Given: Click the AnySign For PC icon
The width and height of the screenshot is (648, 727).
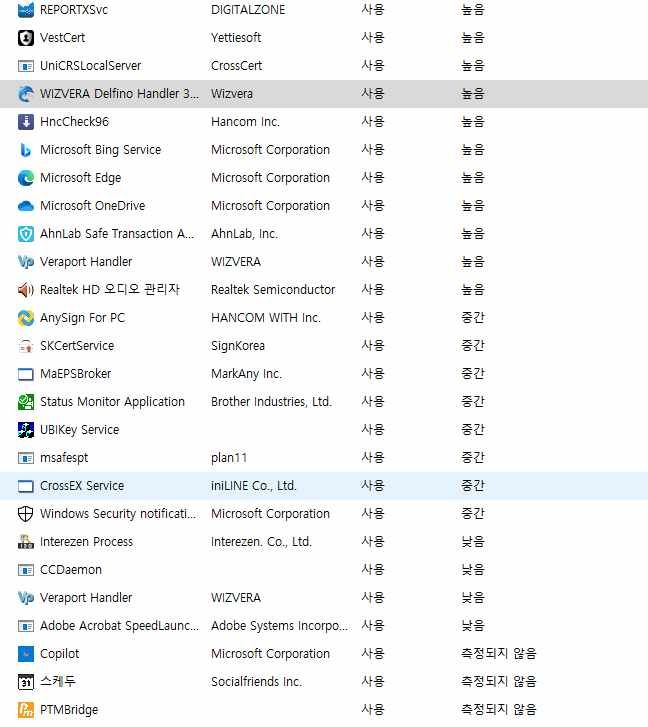Looking at the screenshot, I should click(x=26, y=318).
